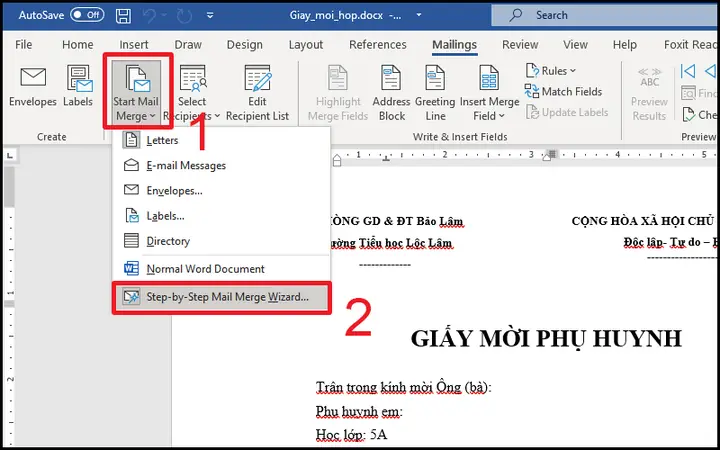Choose Labels... from the menu

(221, 216)
